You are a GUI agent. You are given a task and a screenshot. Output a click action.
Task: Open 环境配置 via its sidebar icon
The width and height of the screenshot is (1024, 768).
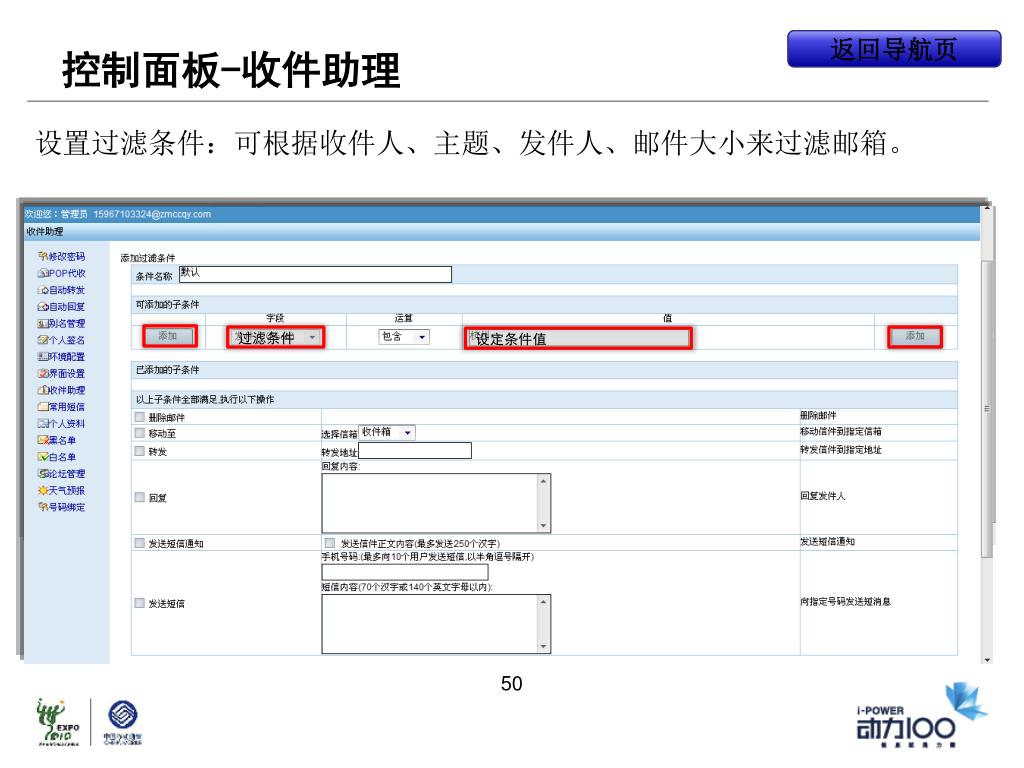43,357
